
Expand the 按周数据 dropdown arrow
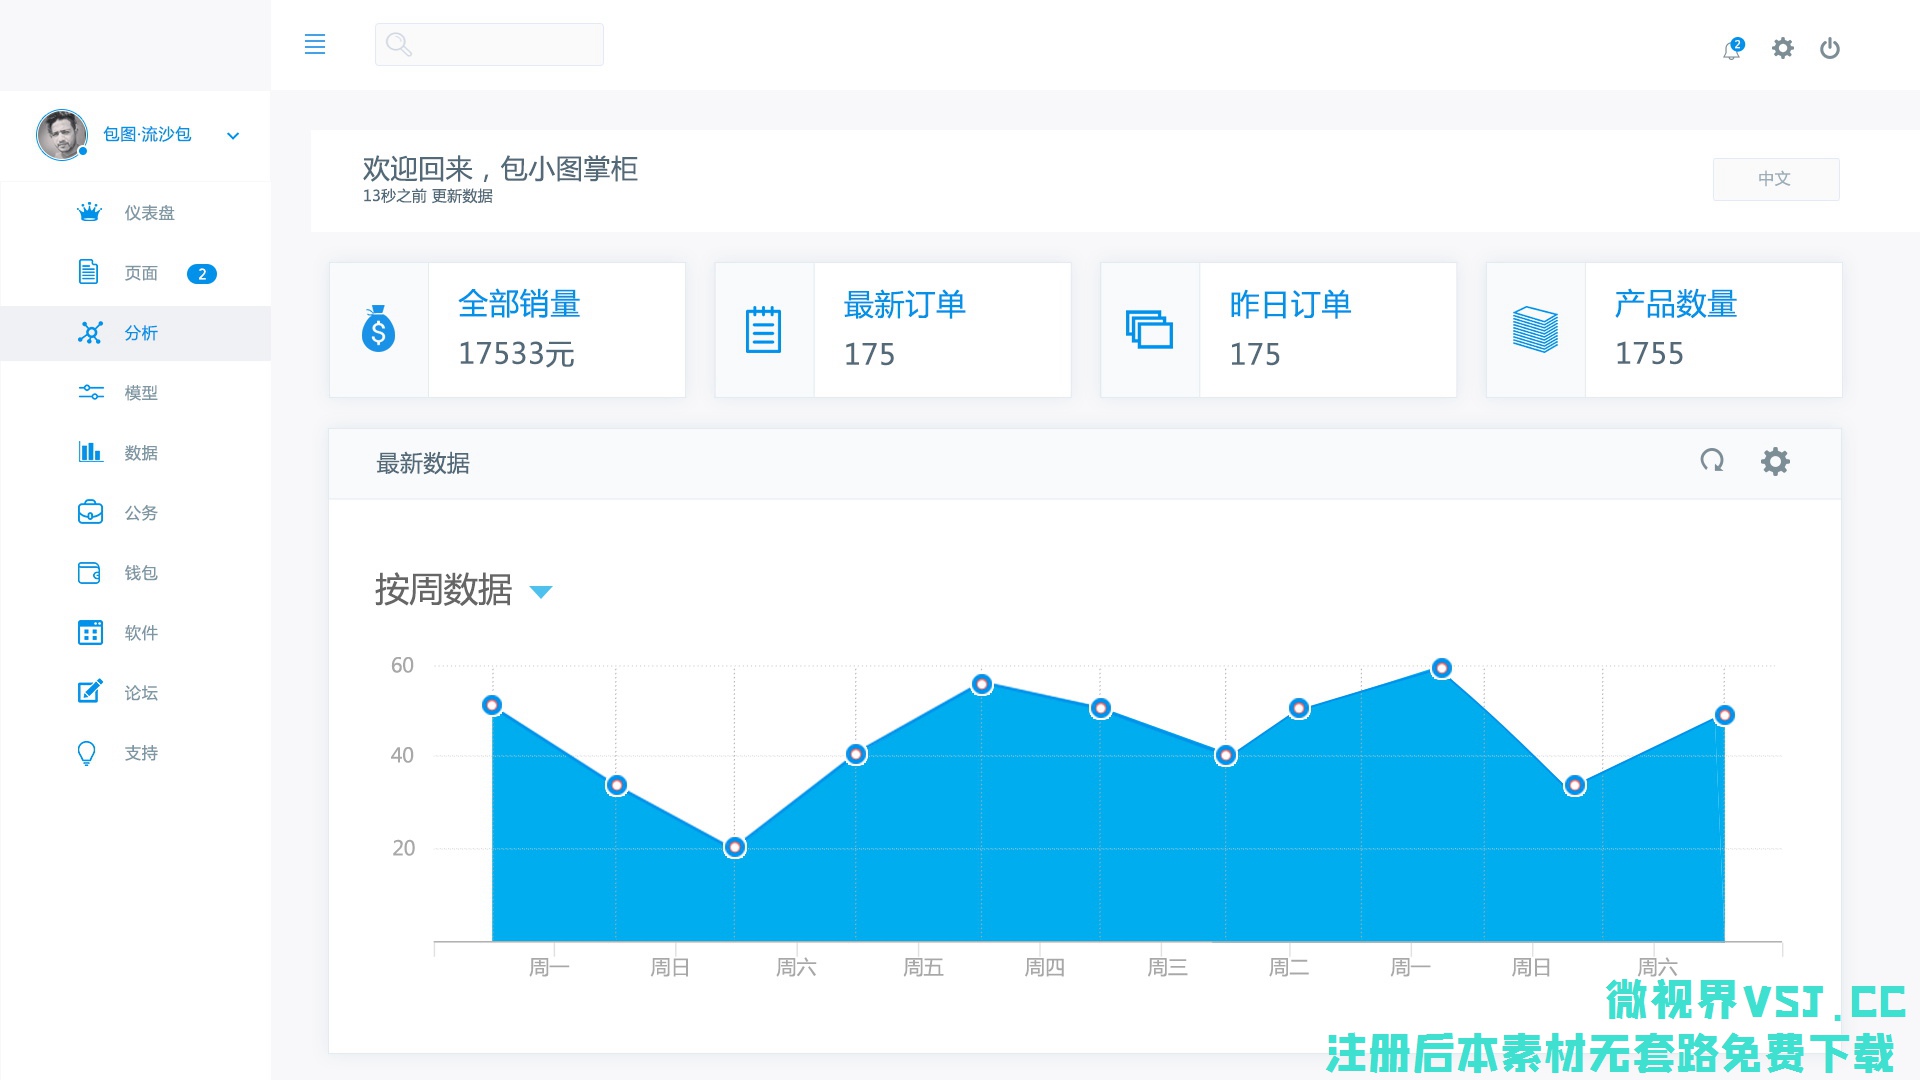[x=540, y=592]
